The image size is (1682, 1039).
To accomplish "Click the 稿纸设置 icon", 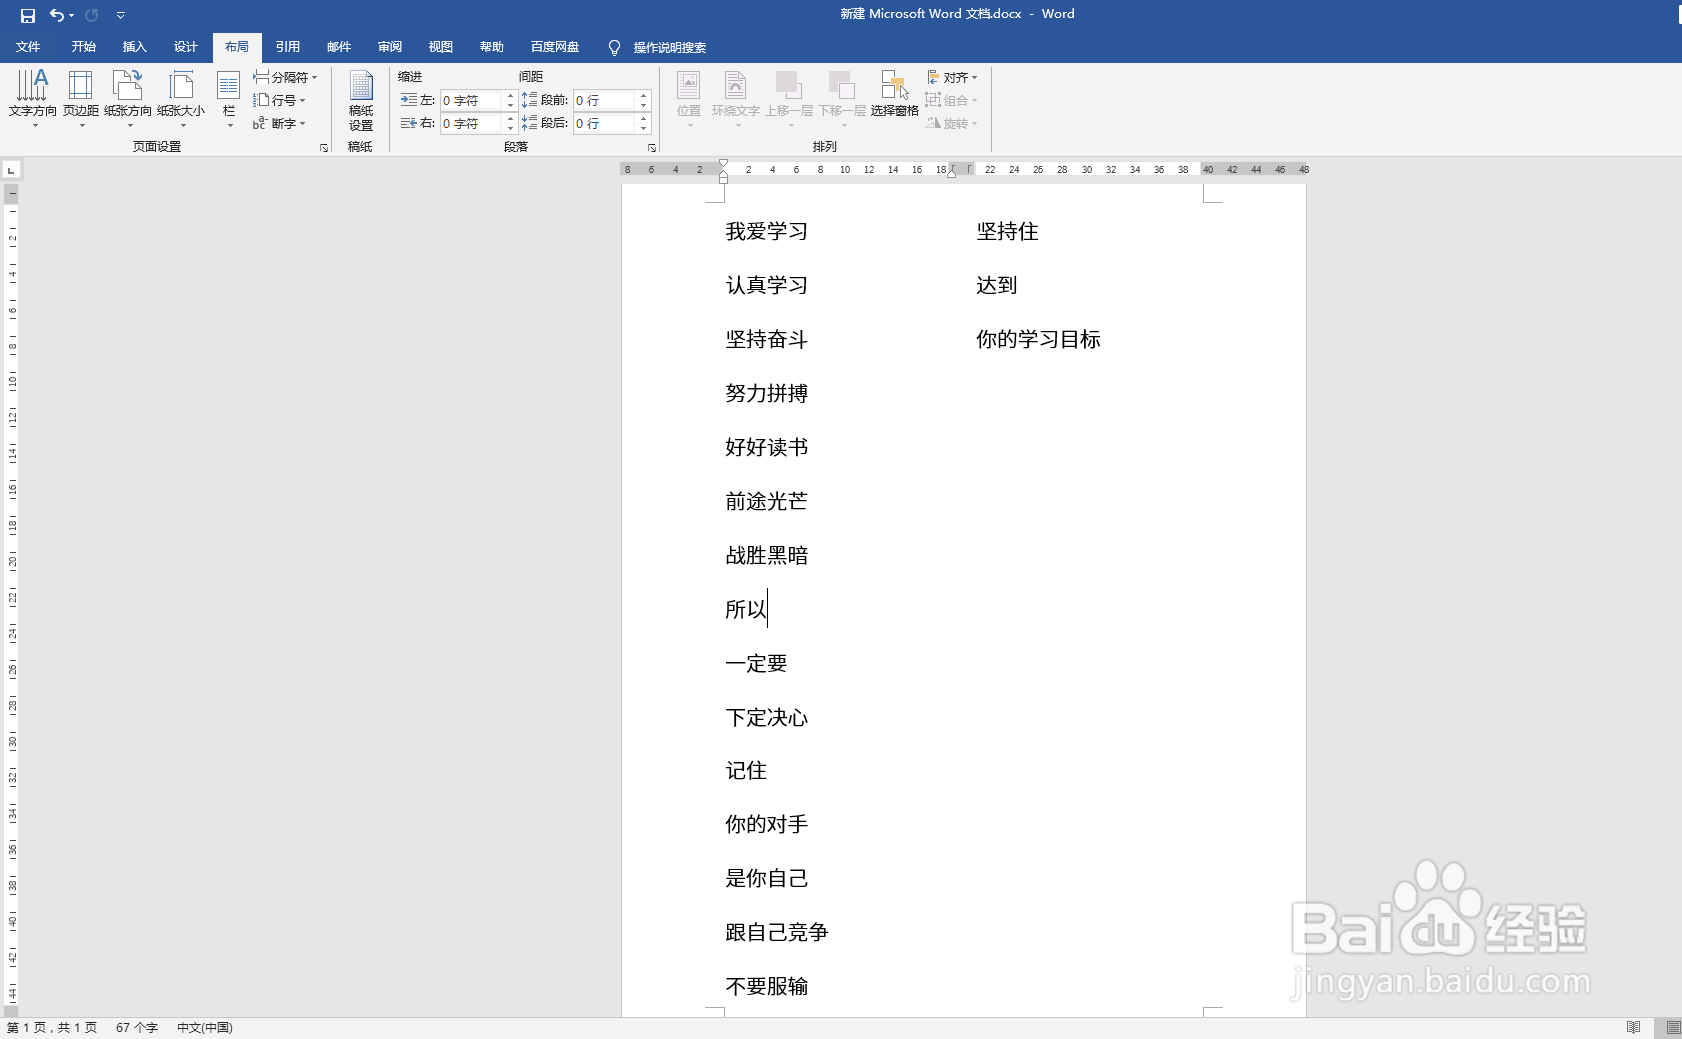I will click(361, 100).
